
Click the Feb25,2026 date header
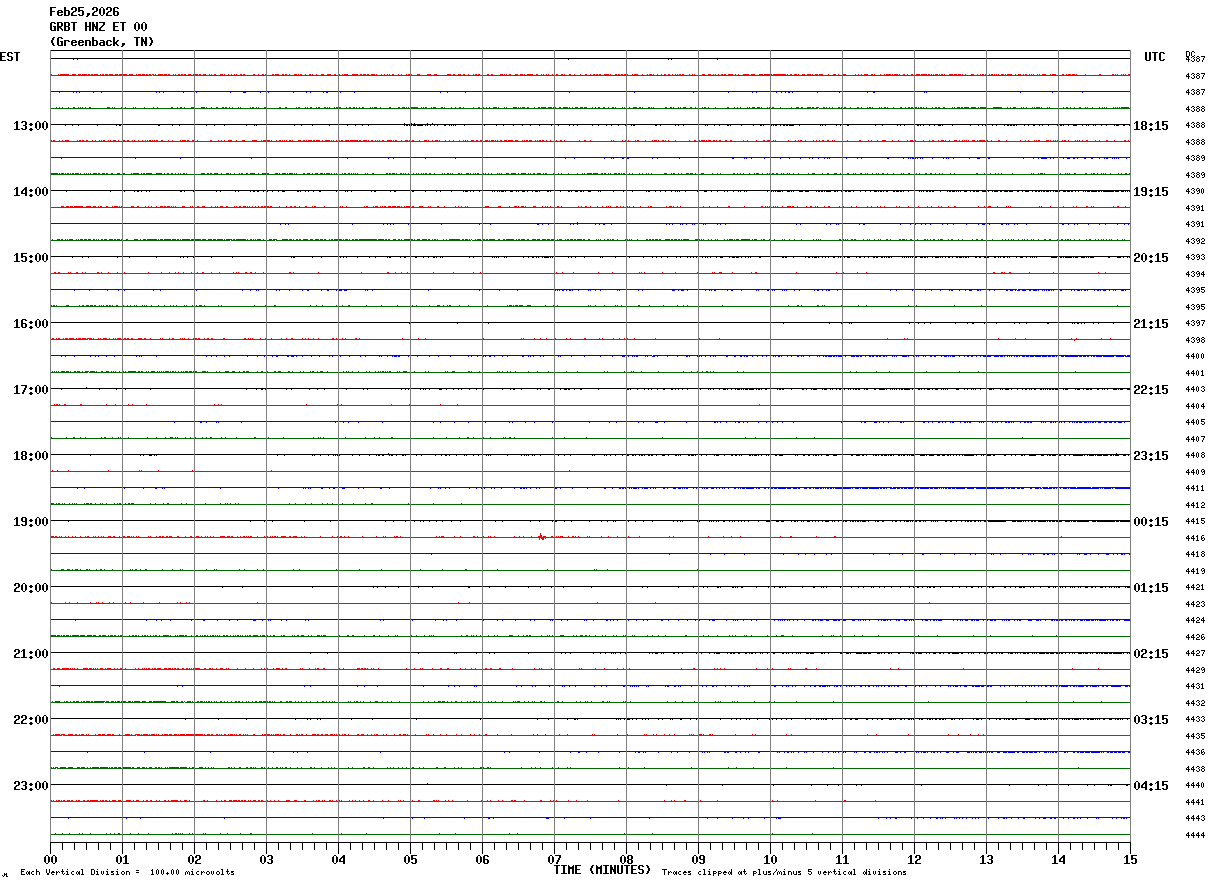pos(84,12)
